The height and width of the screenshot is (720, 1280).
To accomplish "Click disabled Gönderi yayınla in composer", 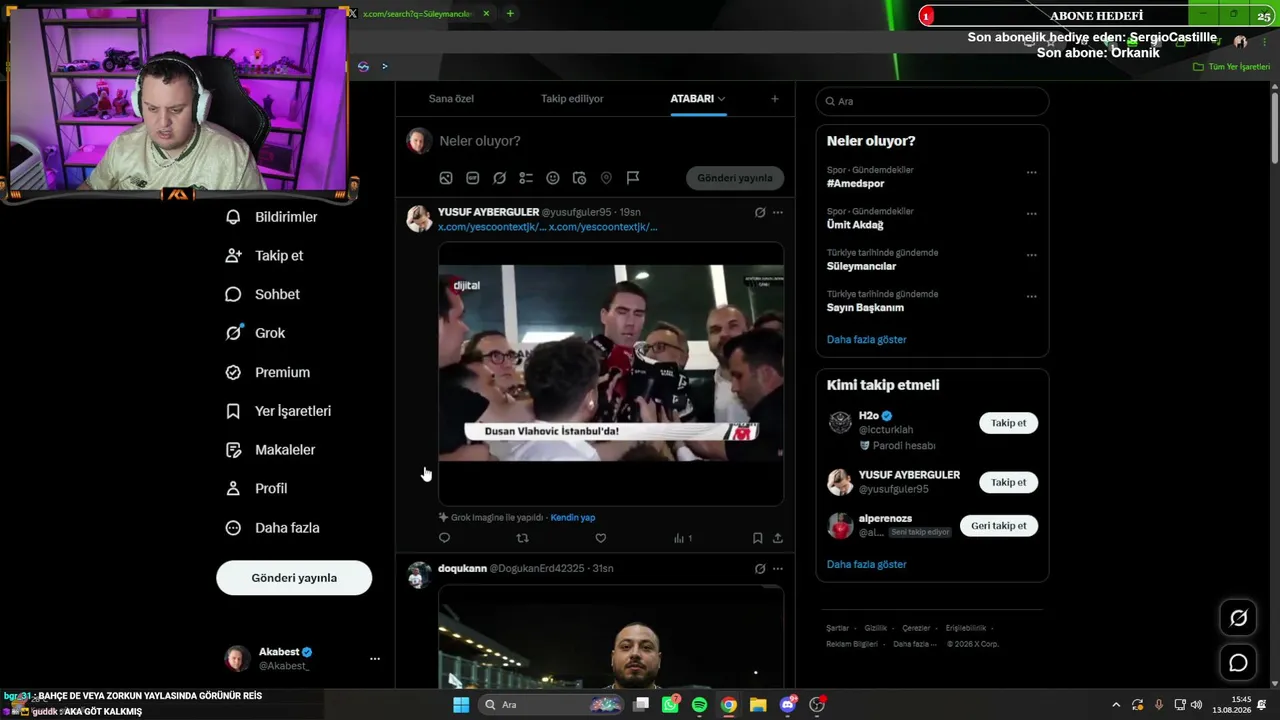I will (x=735, y=178).
